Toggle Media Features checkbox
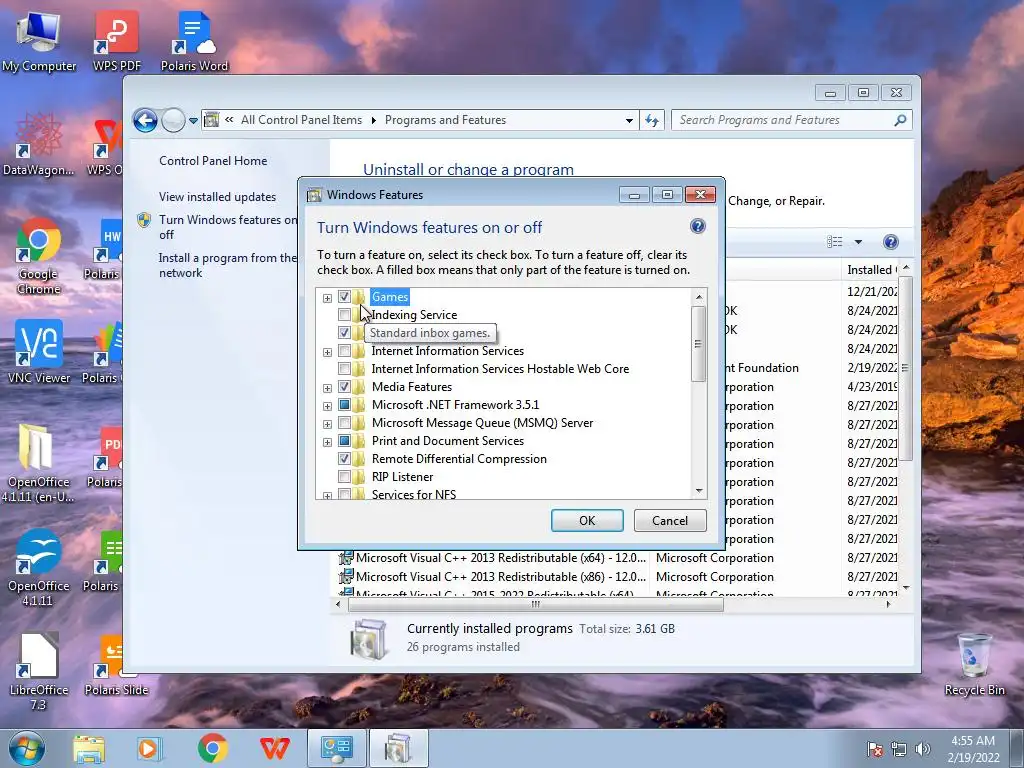Image resolution: width=1024 pixels, height=768 pixels. 344,387
